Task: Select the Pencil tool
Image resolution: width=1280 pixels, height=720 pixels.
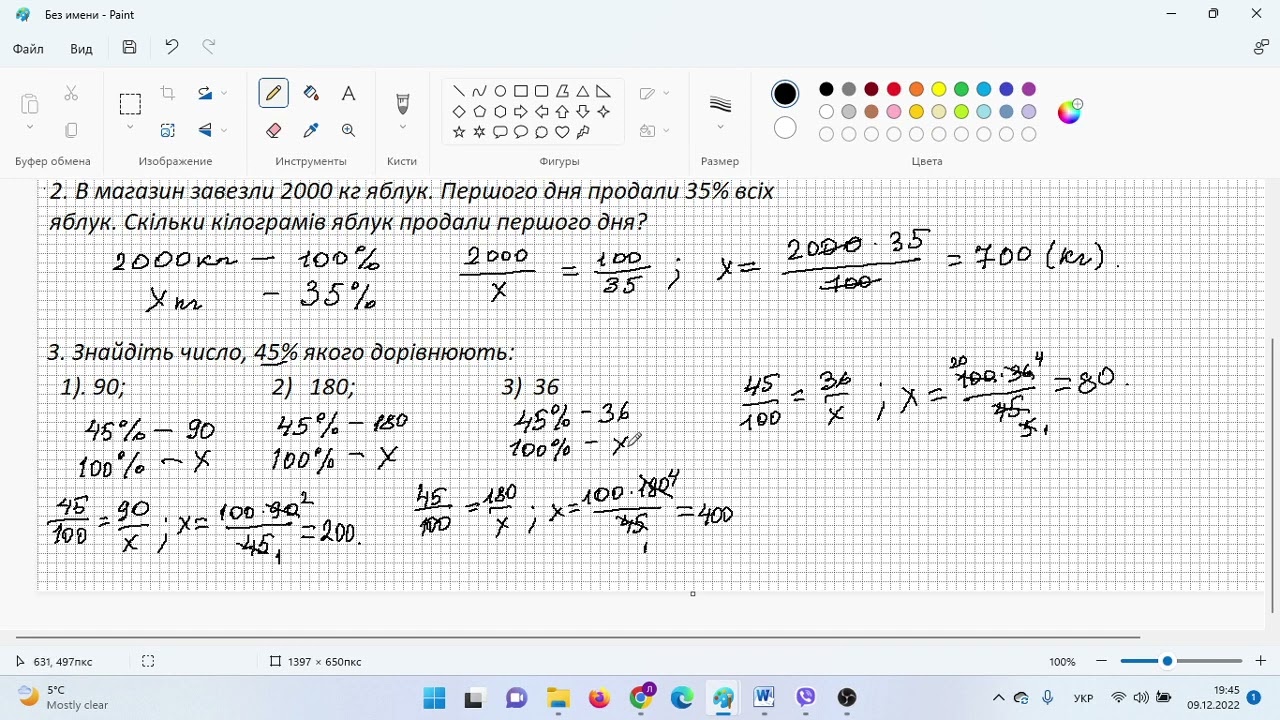Action: [x=273, y=93]
